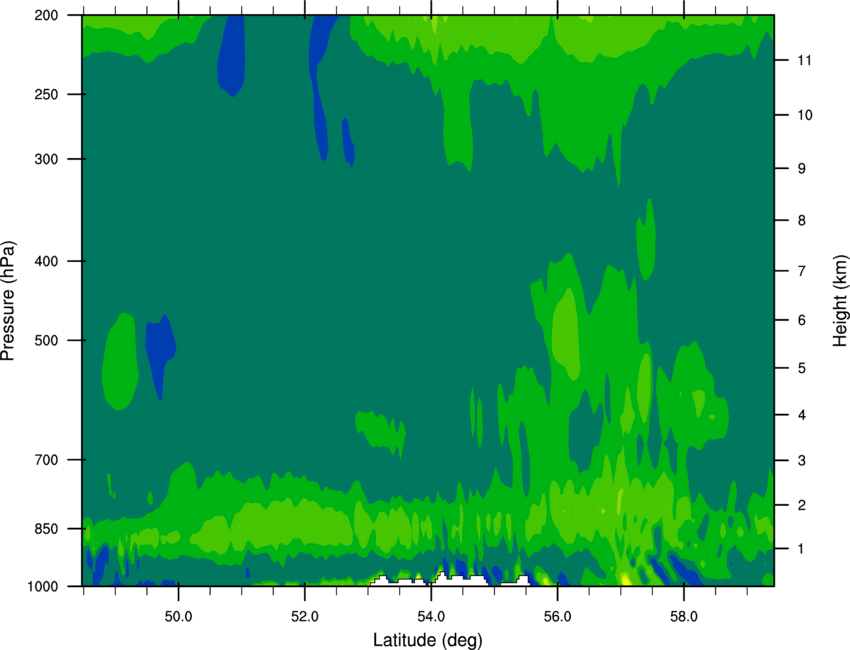Click the 300 pressure tick label
The height and width of the screenshot is (650, 850).
coord(46,159)
